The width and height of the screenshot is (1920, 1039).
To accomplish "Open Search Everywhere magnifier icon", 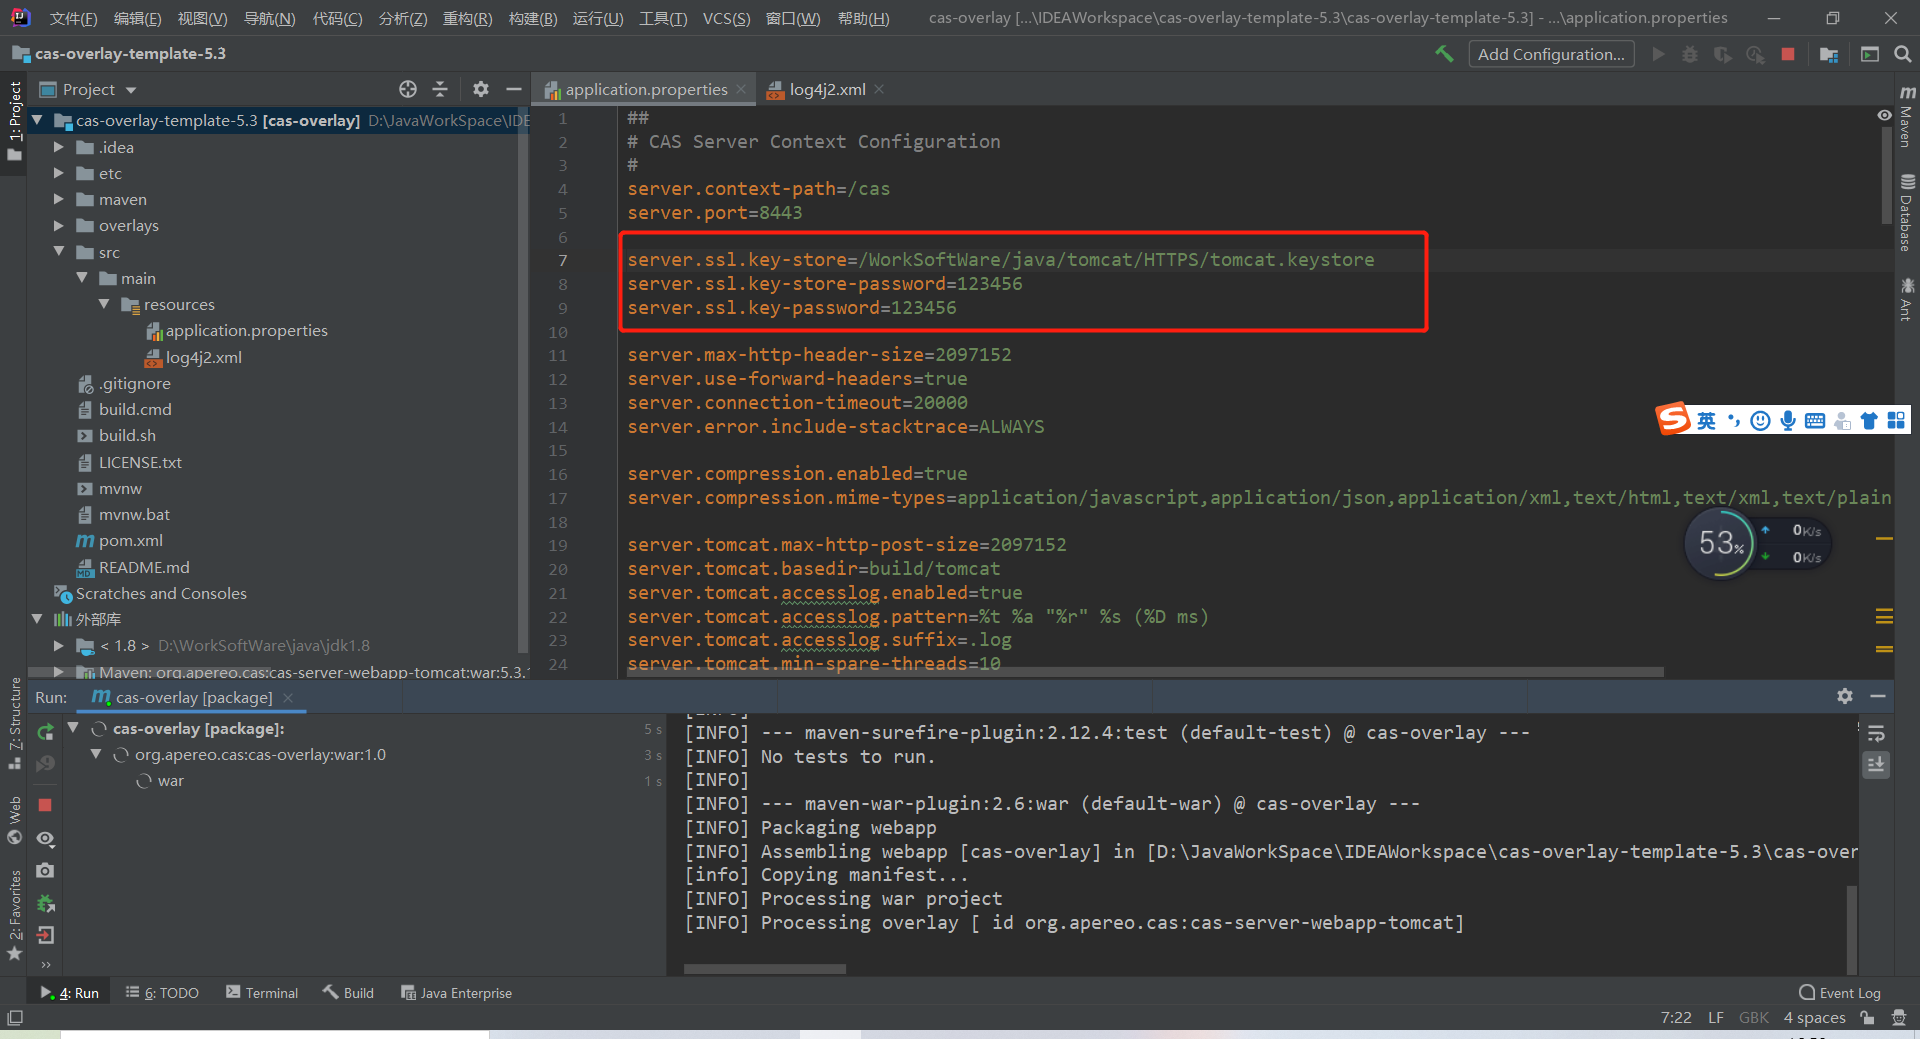I will point(1903,54).
